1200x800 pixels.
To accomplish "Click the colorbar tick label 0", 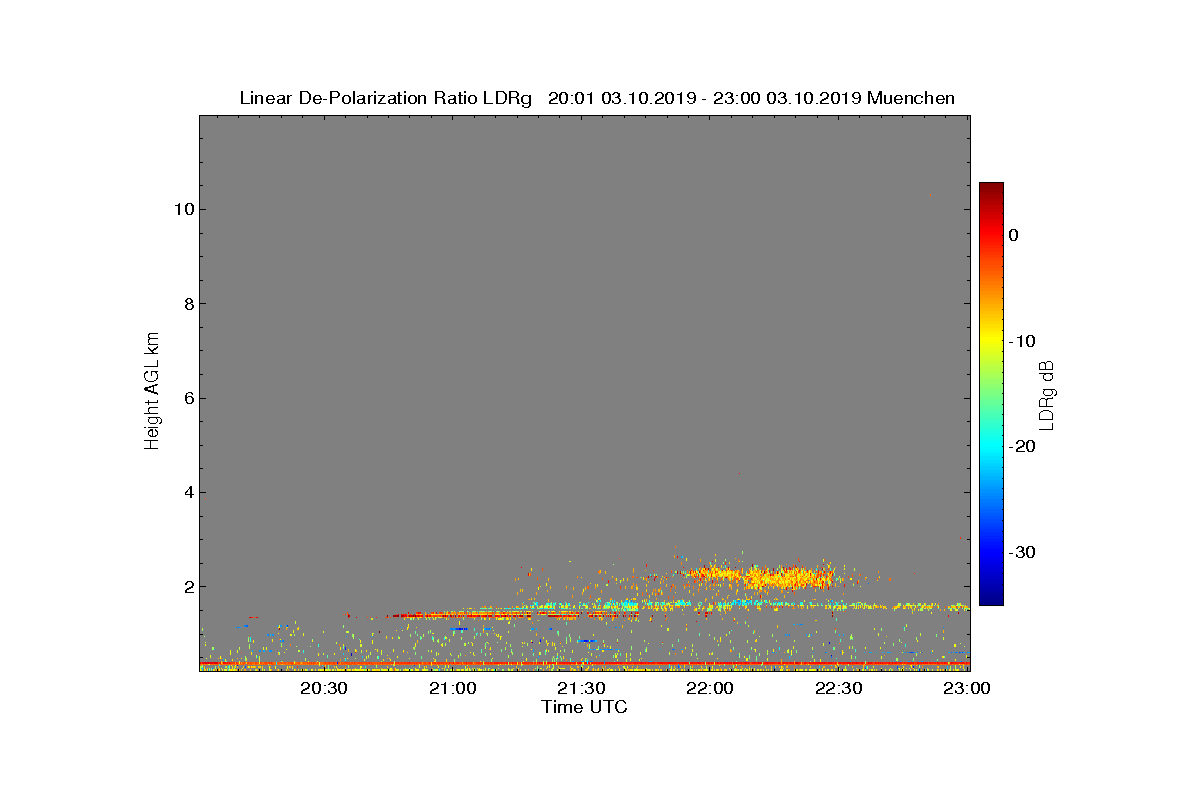I will pos(1014,235).
